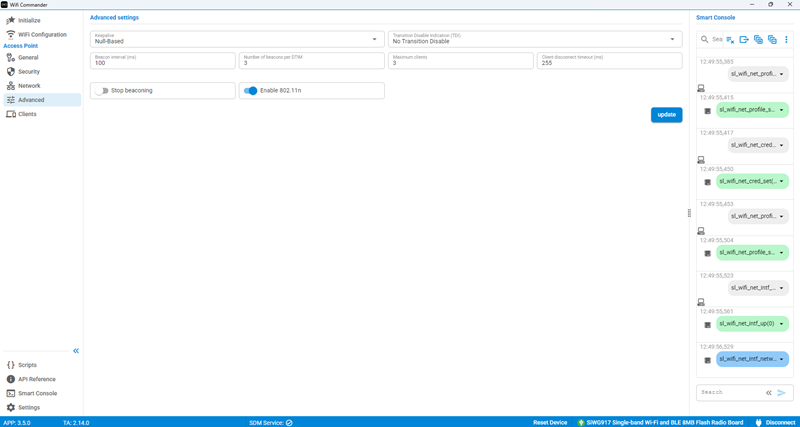Click the timestamp 12:49:55,450
Screen dimensions: 800x427
[717, 169]
